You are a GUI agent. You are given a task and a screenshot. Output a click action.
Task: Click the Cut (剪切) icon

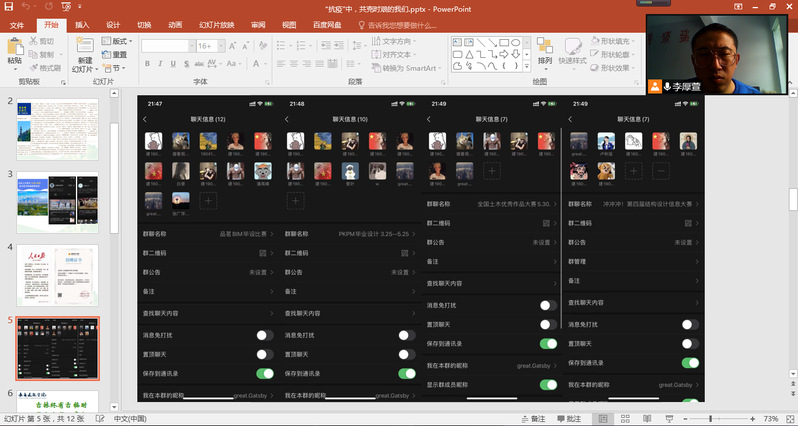point(44,41)
